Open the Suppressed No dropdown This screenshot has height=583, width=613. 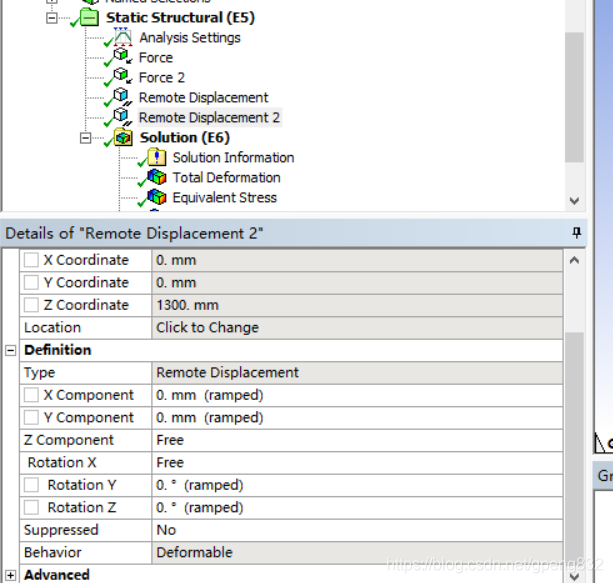pyautogui.click(x=357, y=530)
